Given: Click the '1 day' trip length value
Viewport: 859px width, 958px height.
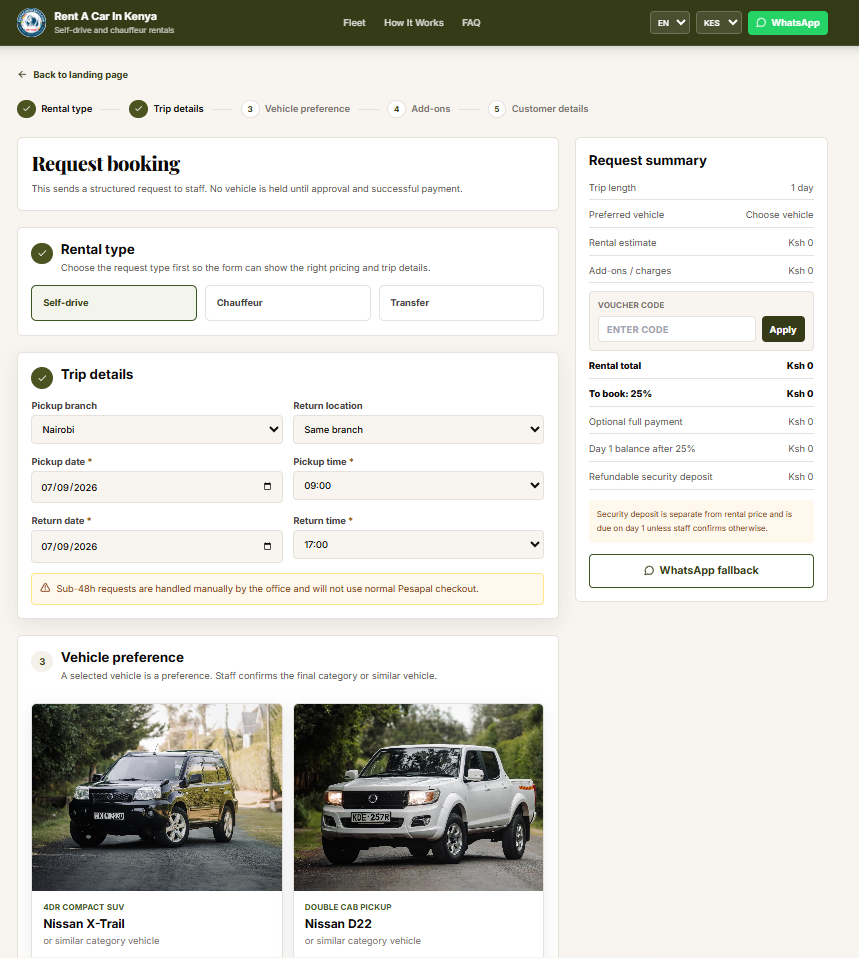Looking at the screenshot, I should [802, 188].
